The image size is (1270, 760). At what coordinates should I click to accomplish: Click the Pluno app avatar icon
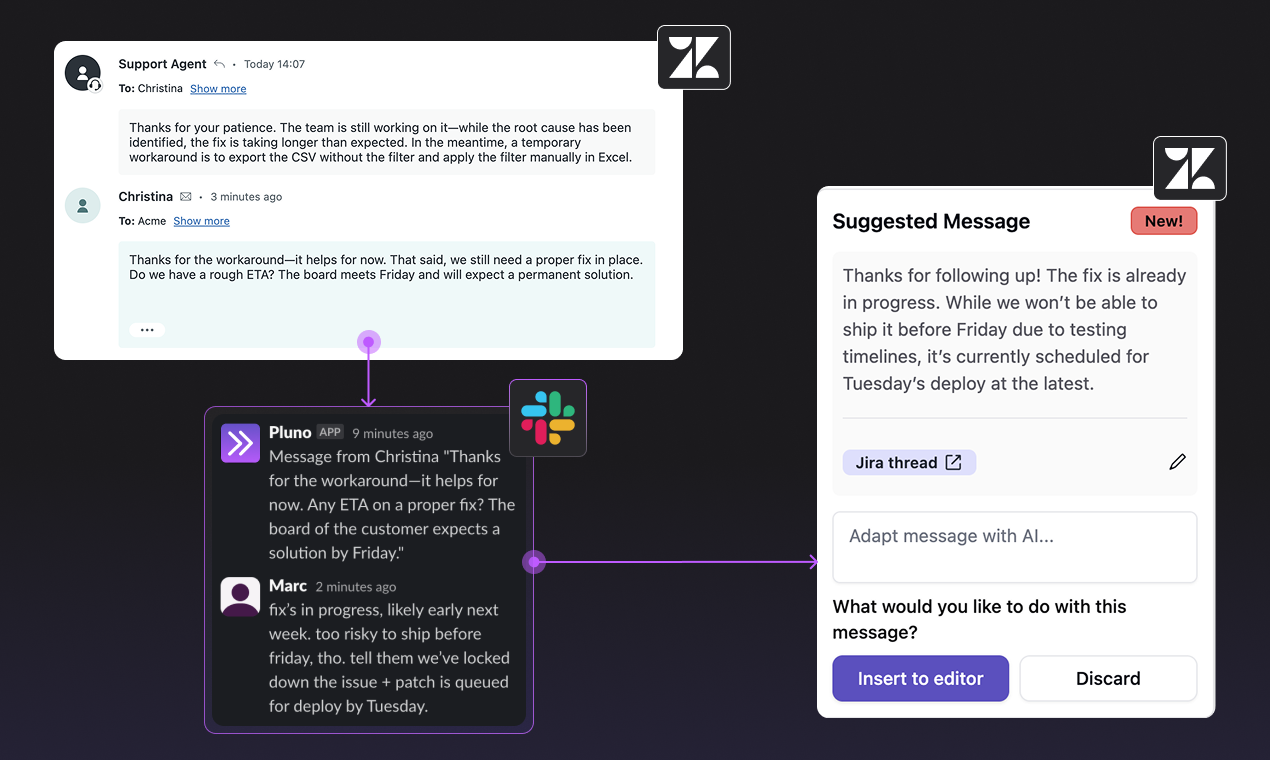240,443
